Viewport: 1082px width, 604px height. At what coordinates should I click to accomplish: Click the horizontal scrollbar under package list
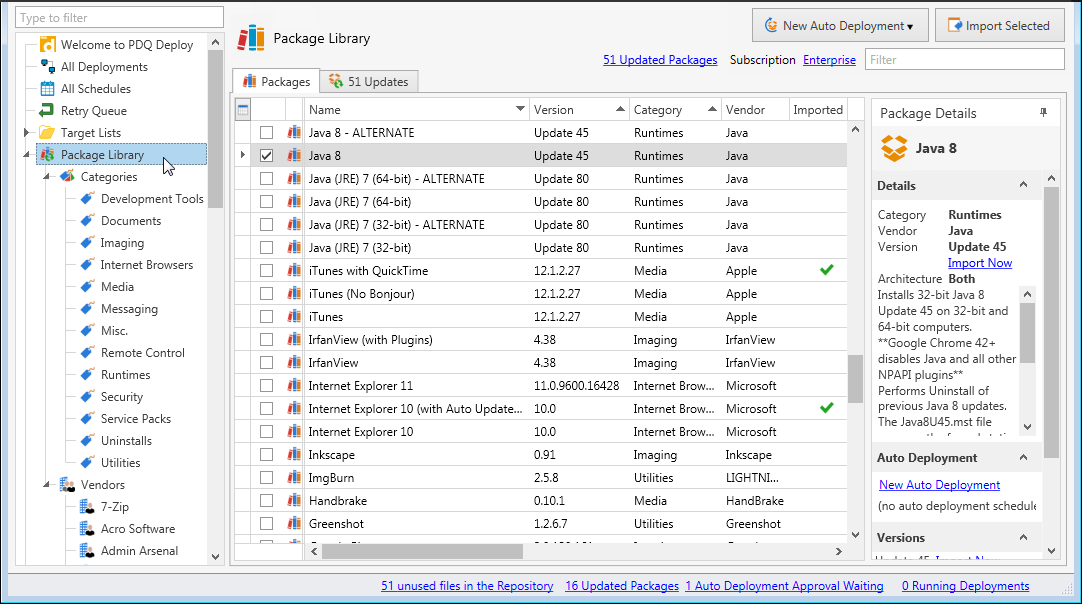click(x=420, y=551)
